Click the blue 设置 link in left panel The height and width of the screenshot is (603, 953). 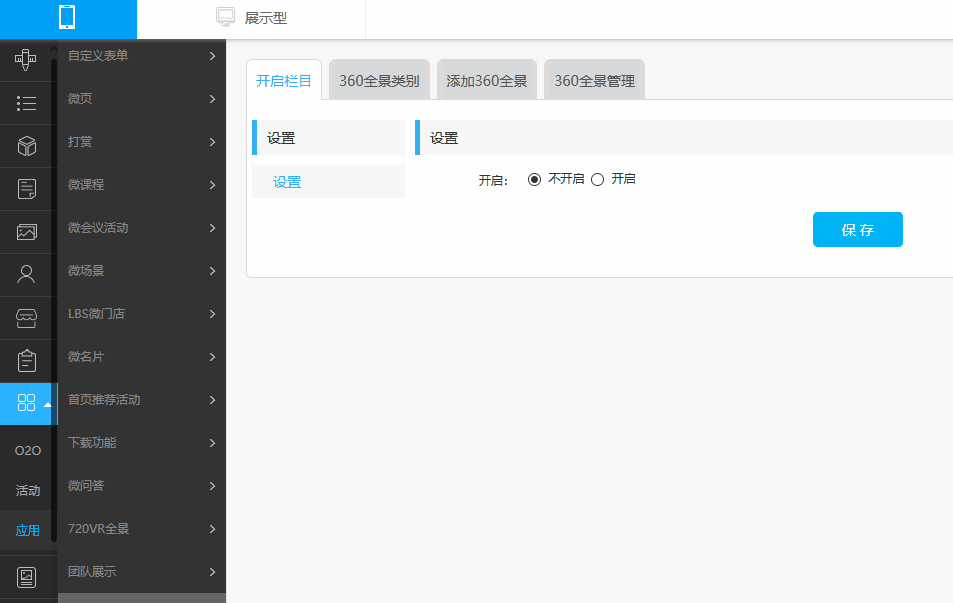tap(287, 182)
